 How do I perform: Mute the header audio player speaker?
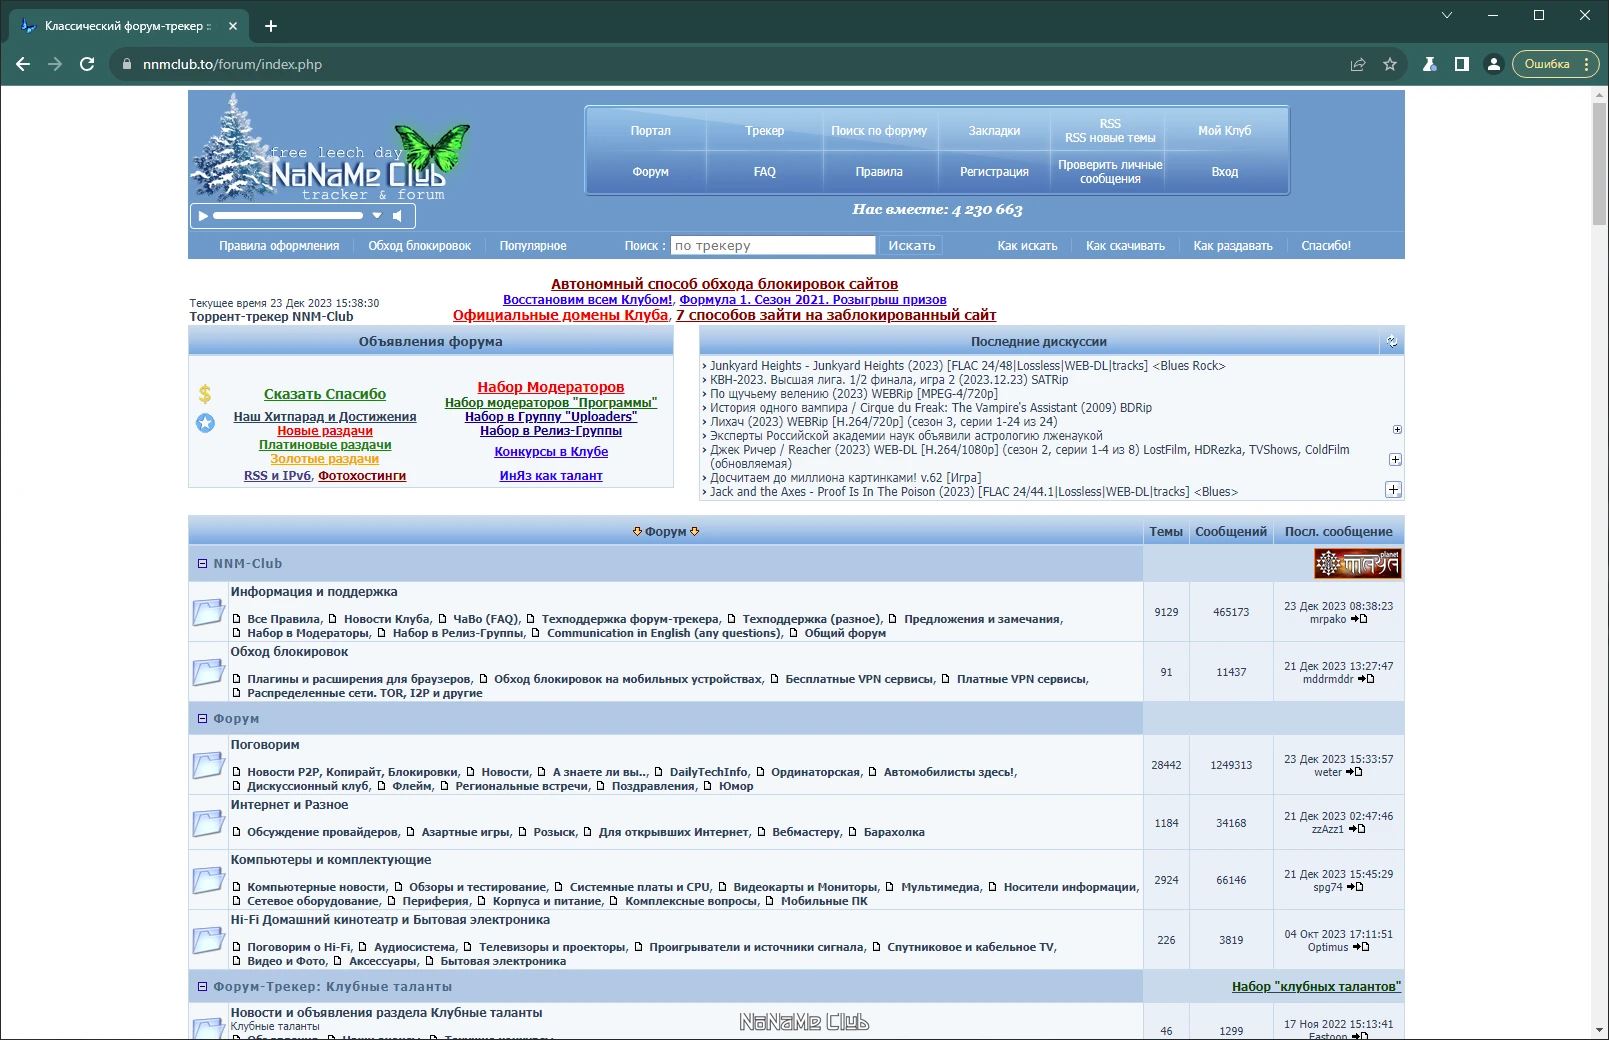[x=397, y=215]
